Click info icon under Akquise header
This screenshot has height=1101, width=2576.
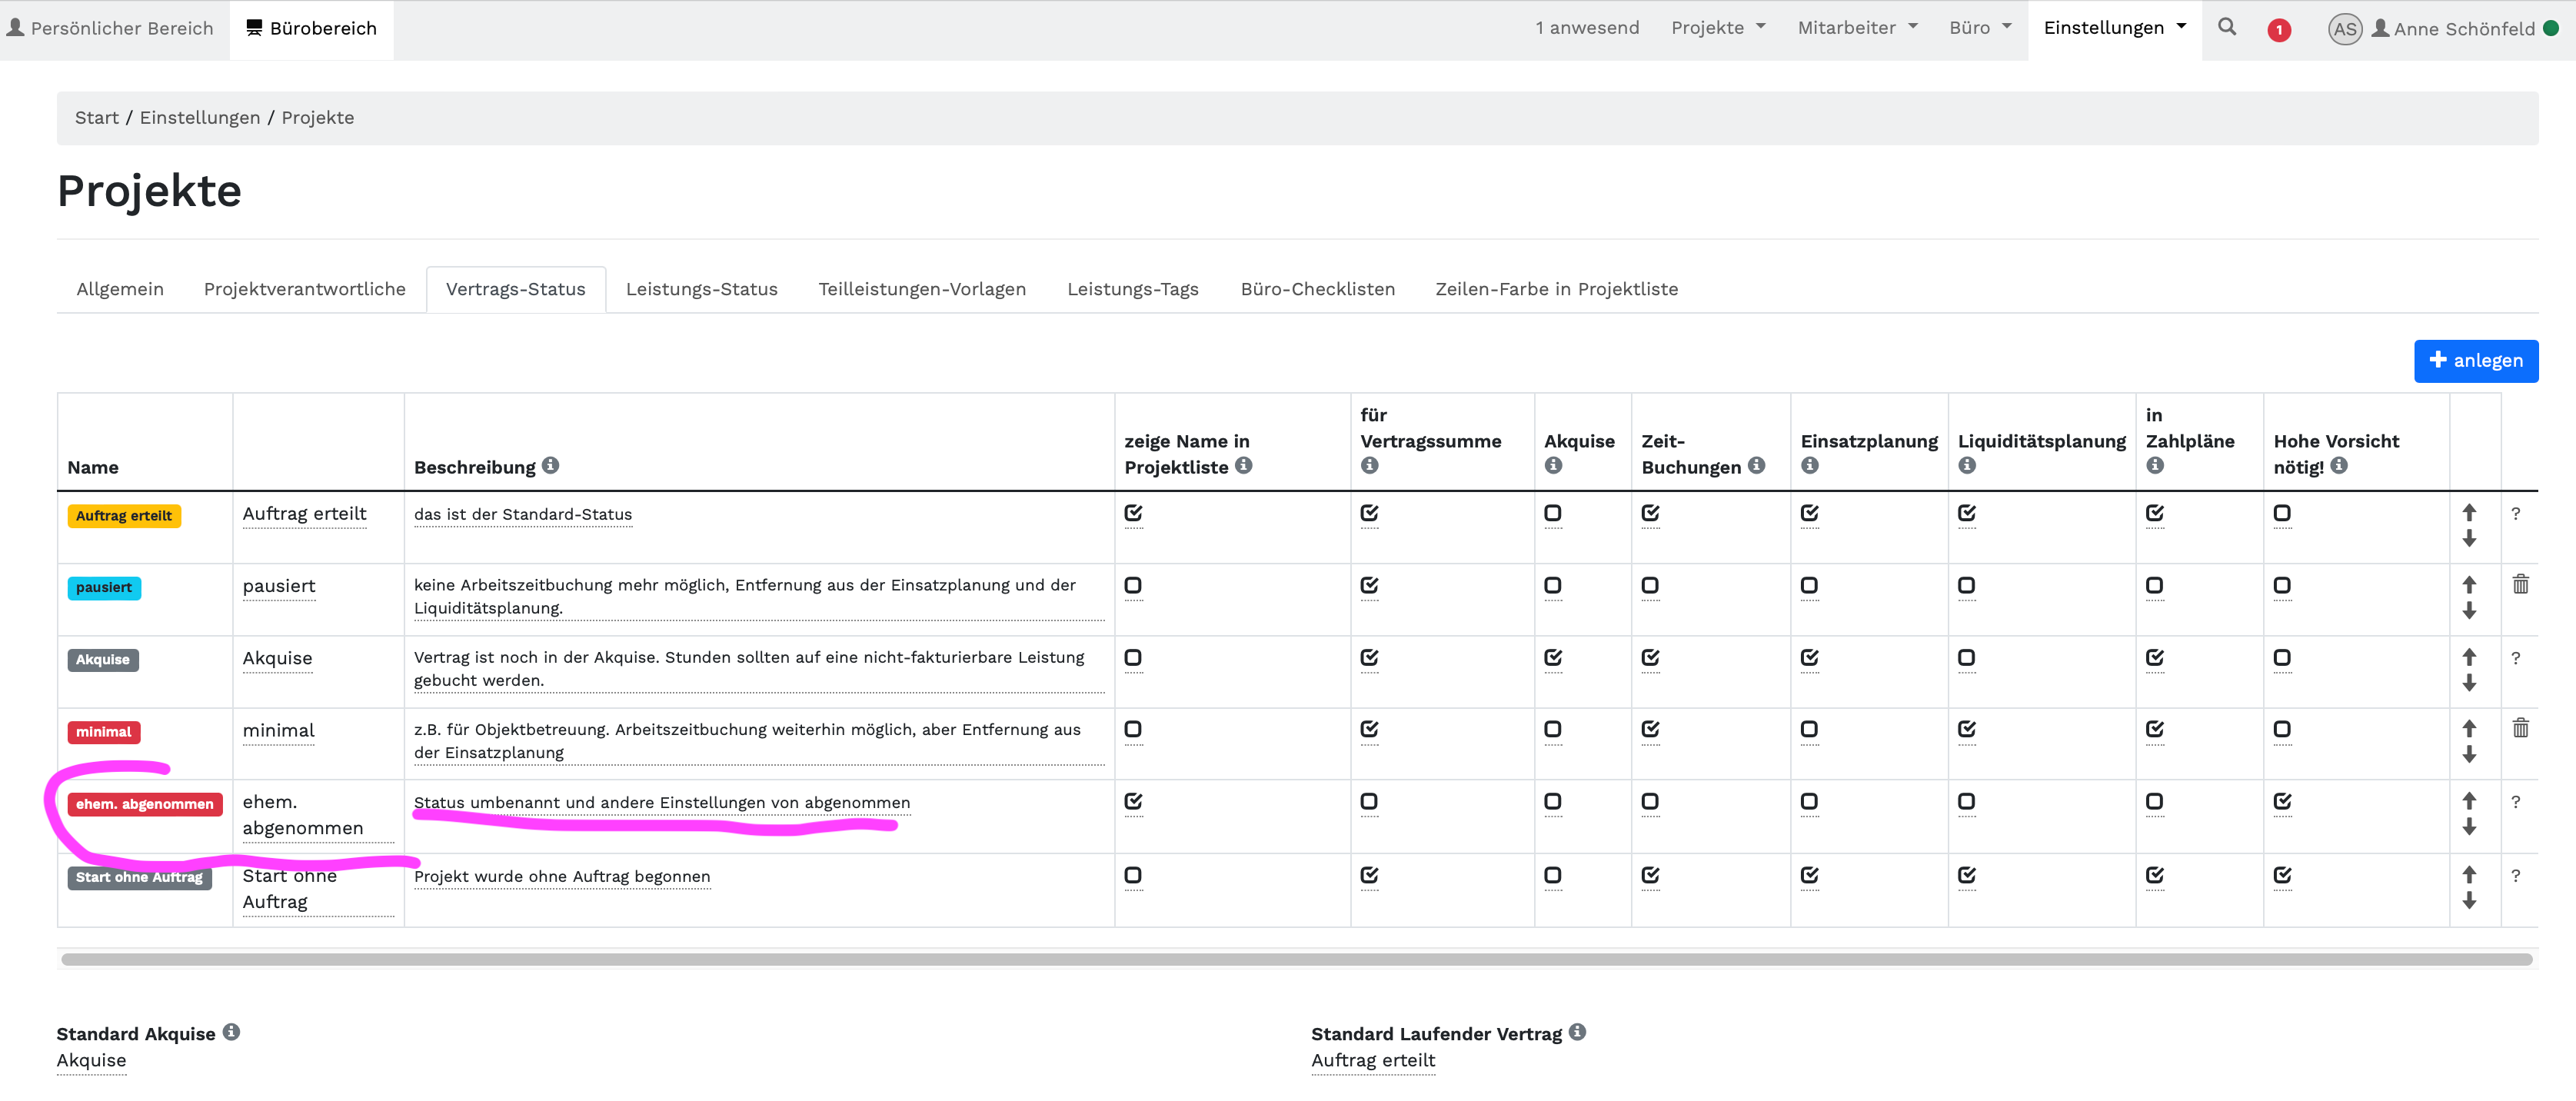1553,465
